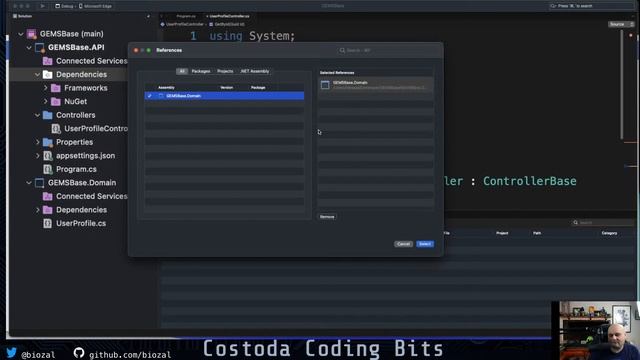640x360 pixels.
Task: Collapse the Controllers folder
Action: (37, 115)
